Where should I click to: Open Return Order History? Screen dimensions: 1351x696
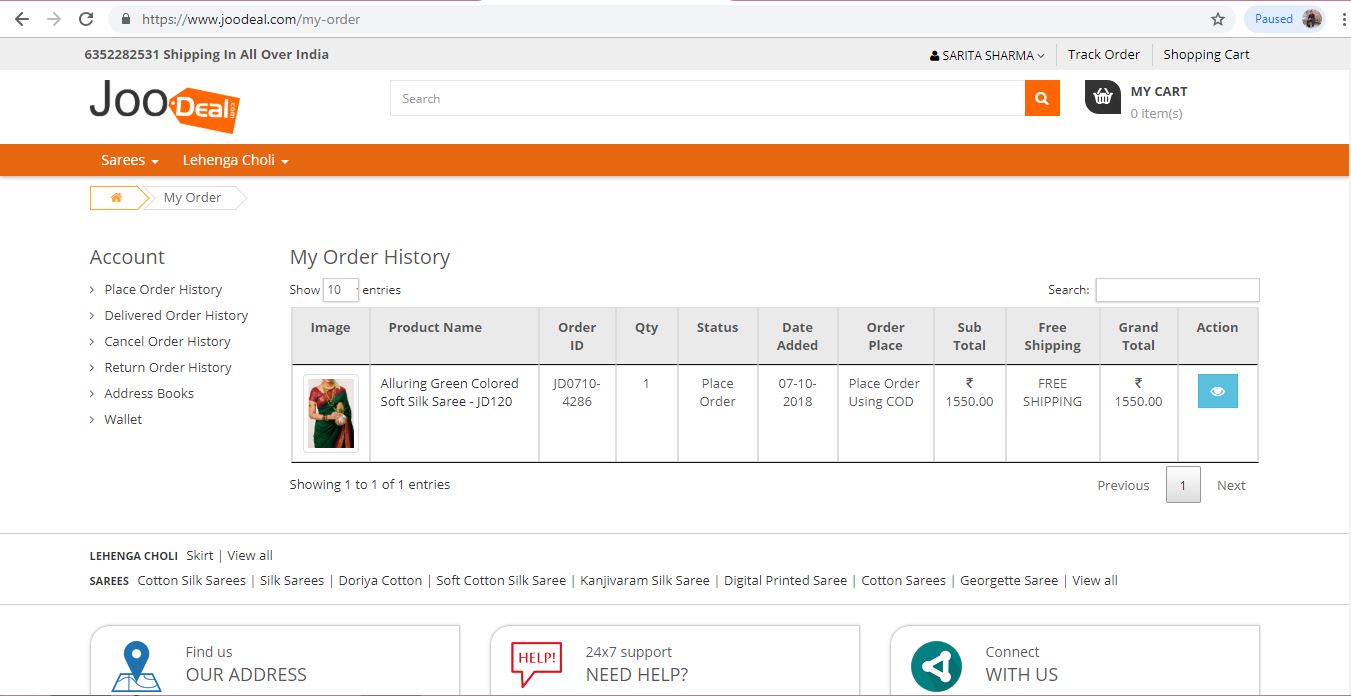click(168, 367)
